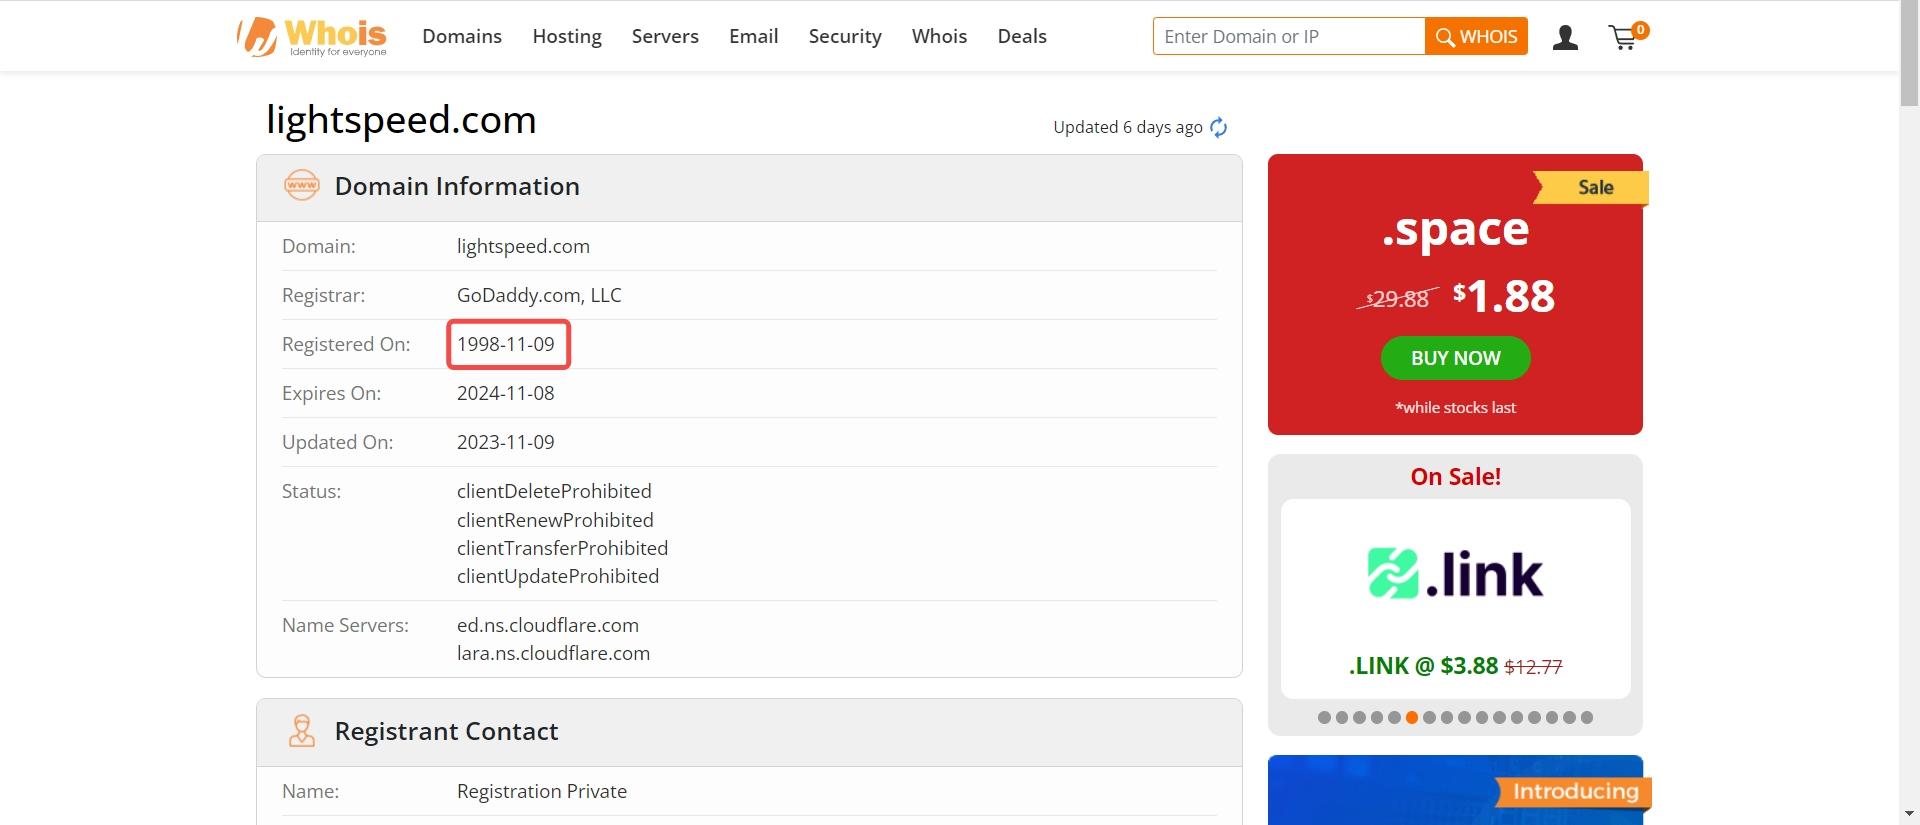Select the first carousel dot indicator
1920x825 pixels.
pyautogui.click(x=1324, y=717)
